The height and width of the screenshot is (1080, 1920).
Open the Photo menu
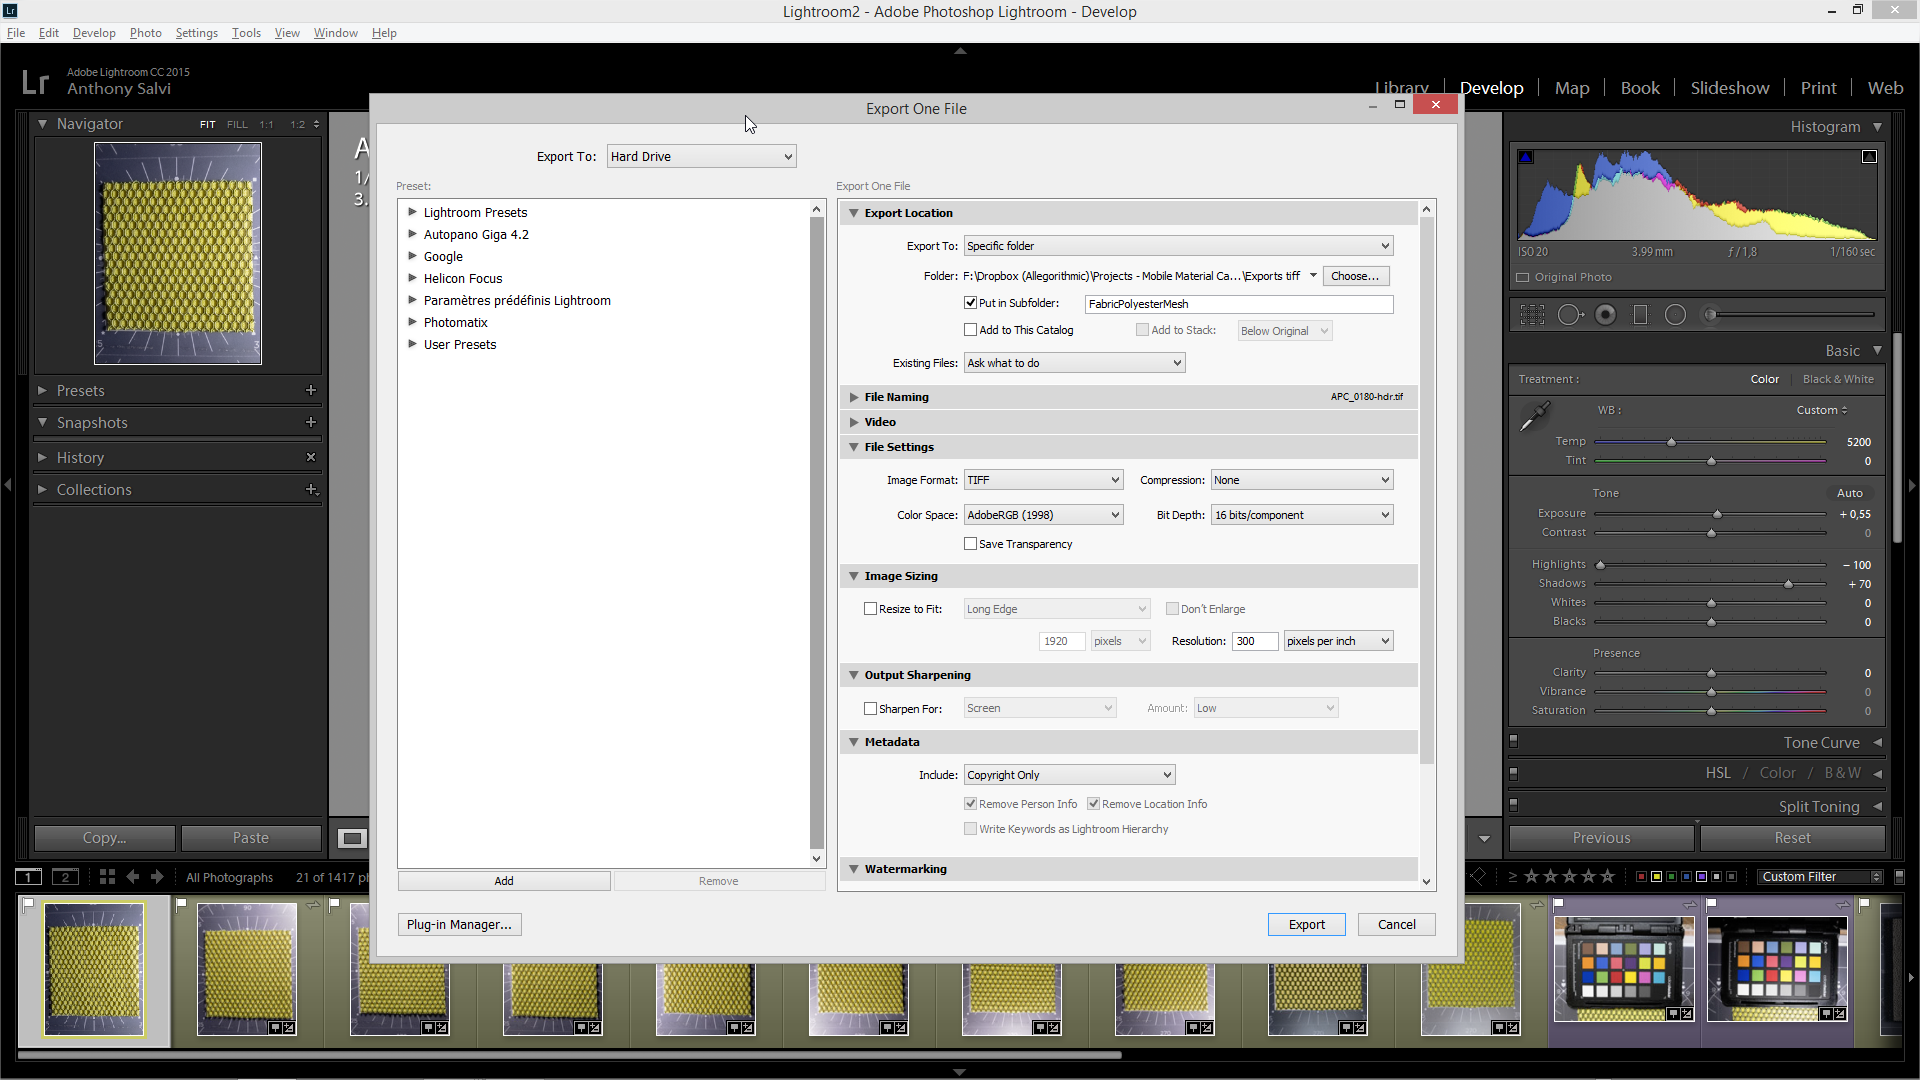tap(145, 33)
